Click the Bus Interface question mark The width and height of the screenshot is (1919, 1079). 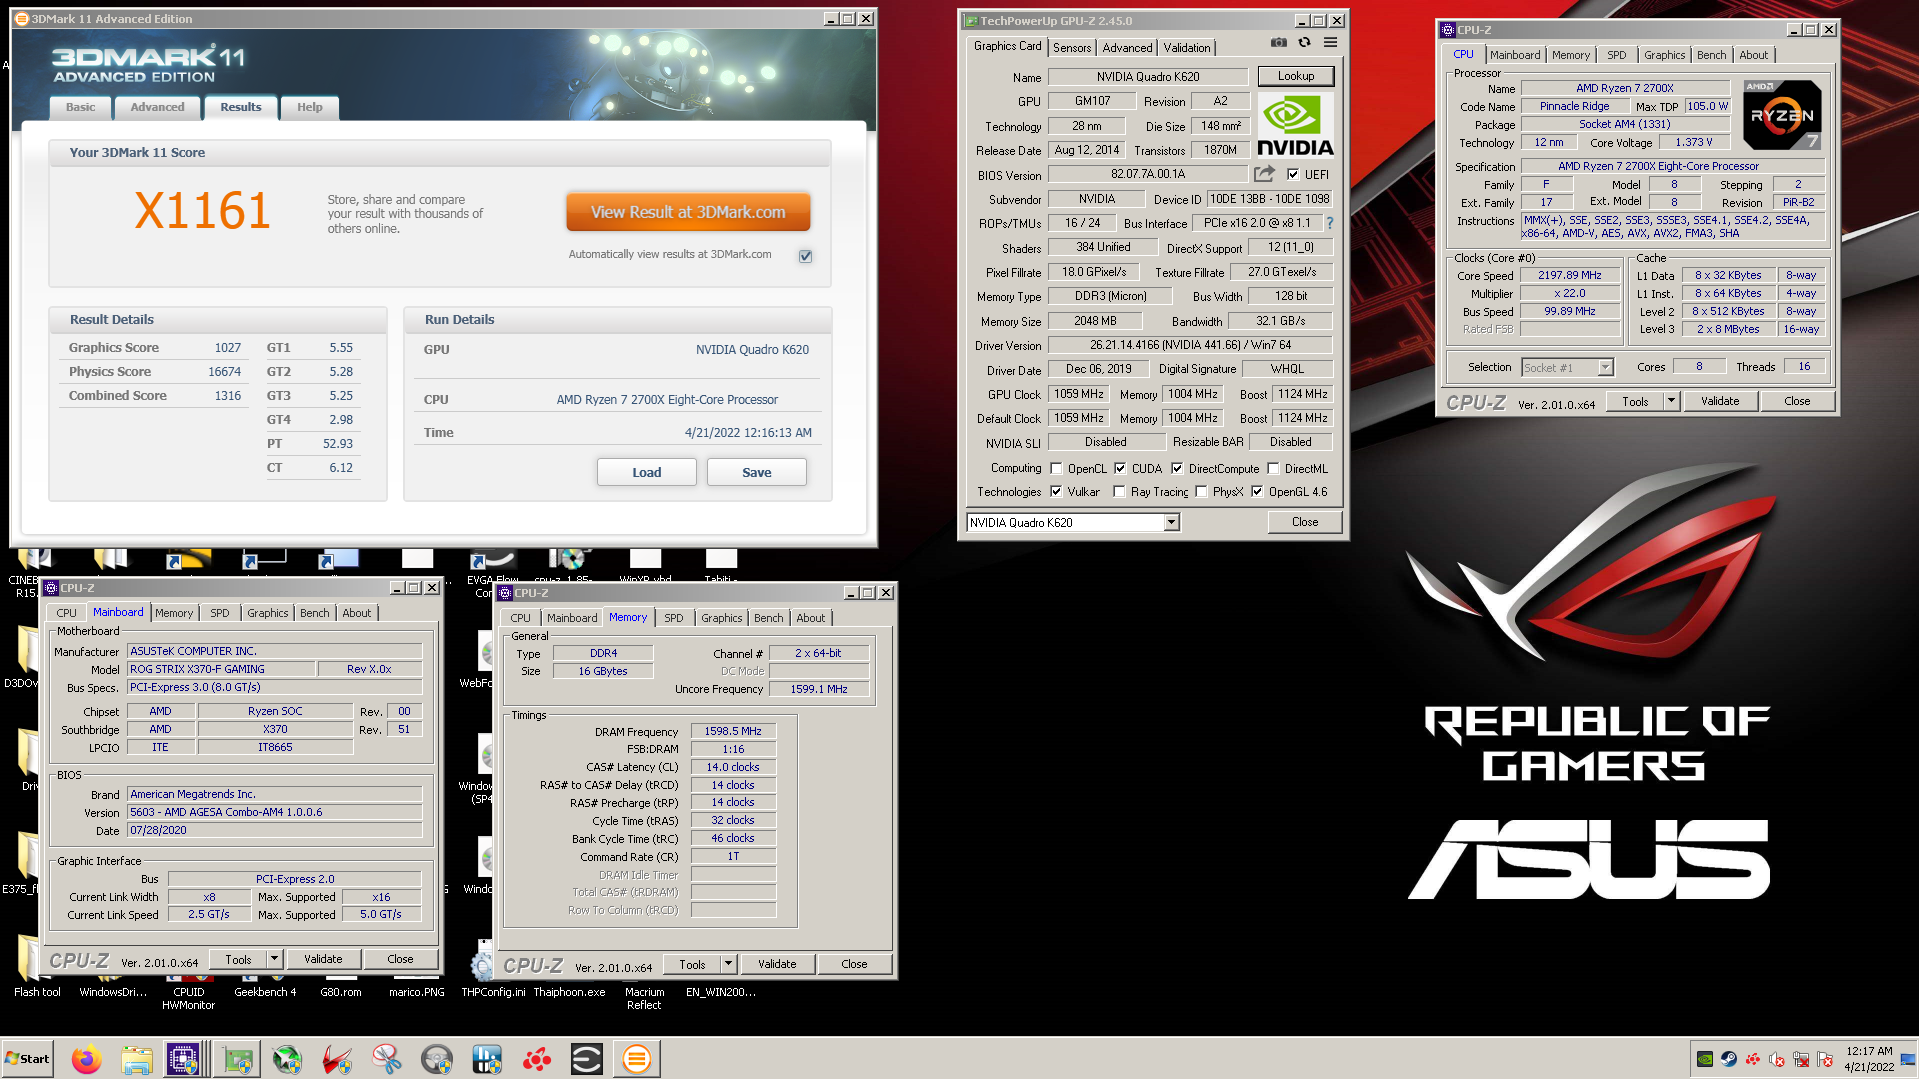1330,223
